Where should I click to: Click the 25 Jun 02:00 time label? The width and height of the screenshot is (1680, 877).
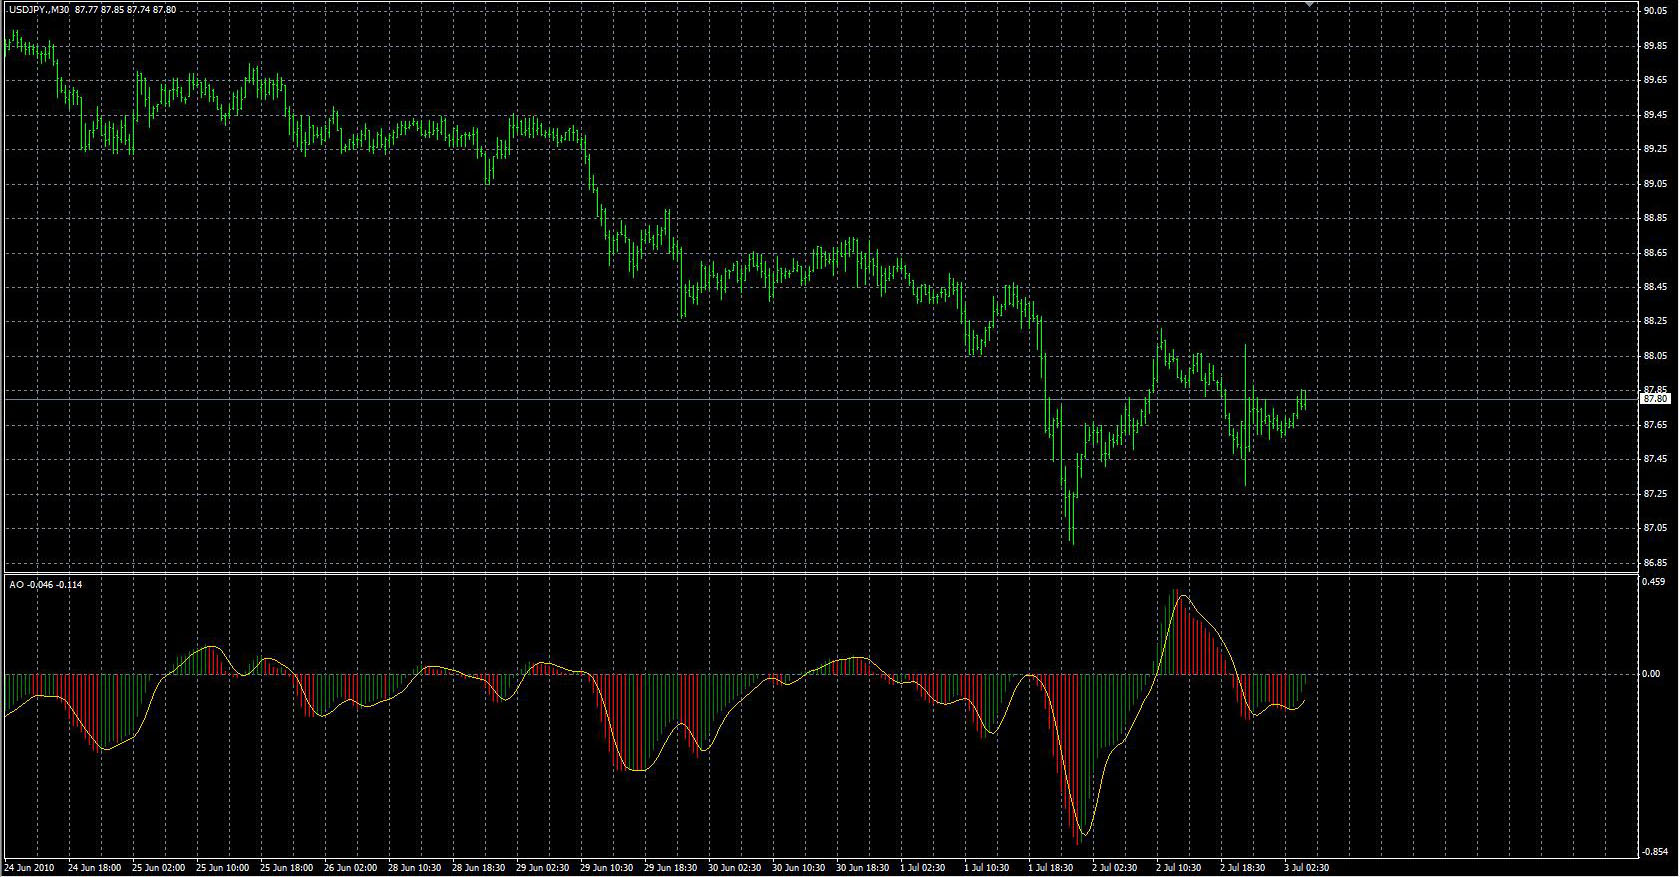point(158,868)
